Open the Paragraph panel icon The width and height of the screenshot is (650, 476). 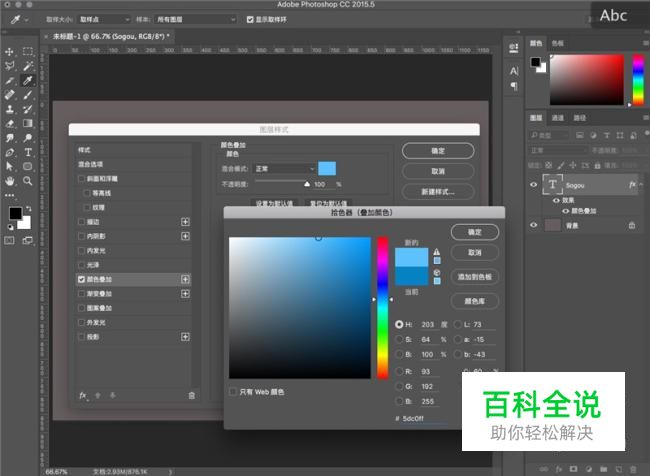tap(514, 86)
